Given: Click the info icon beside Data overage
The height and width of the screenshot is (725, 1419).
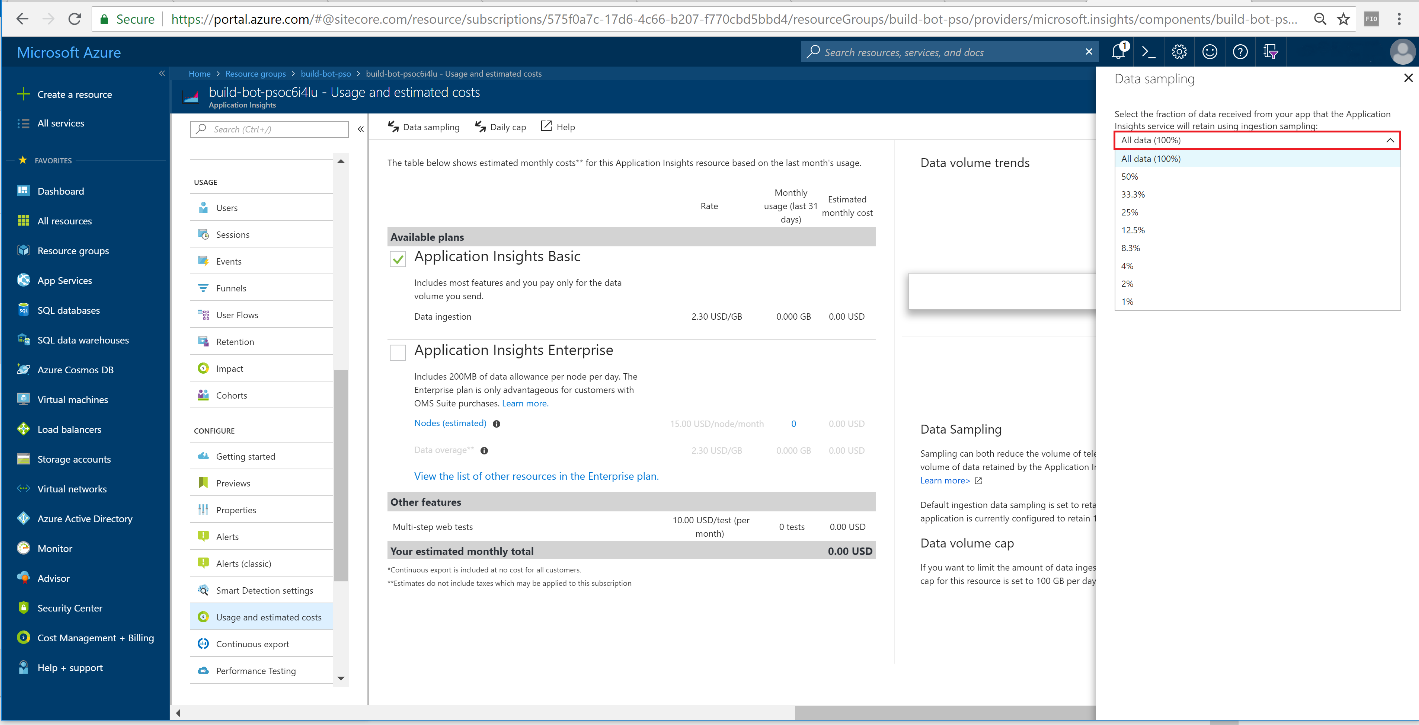Looking at the screenshot, I should [x=484, y=451].
